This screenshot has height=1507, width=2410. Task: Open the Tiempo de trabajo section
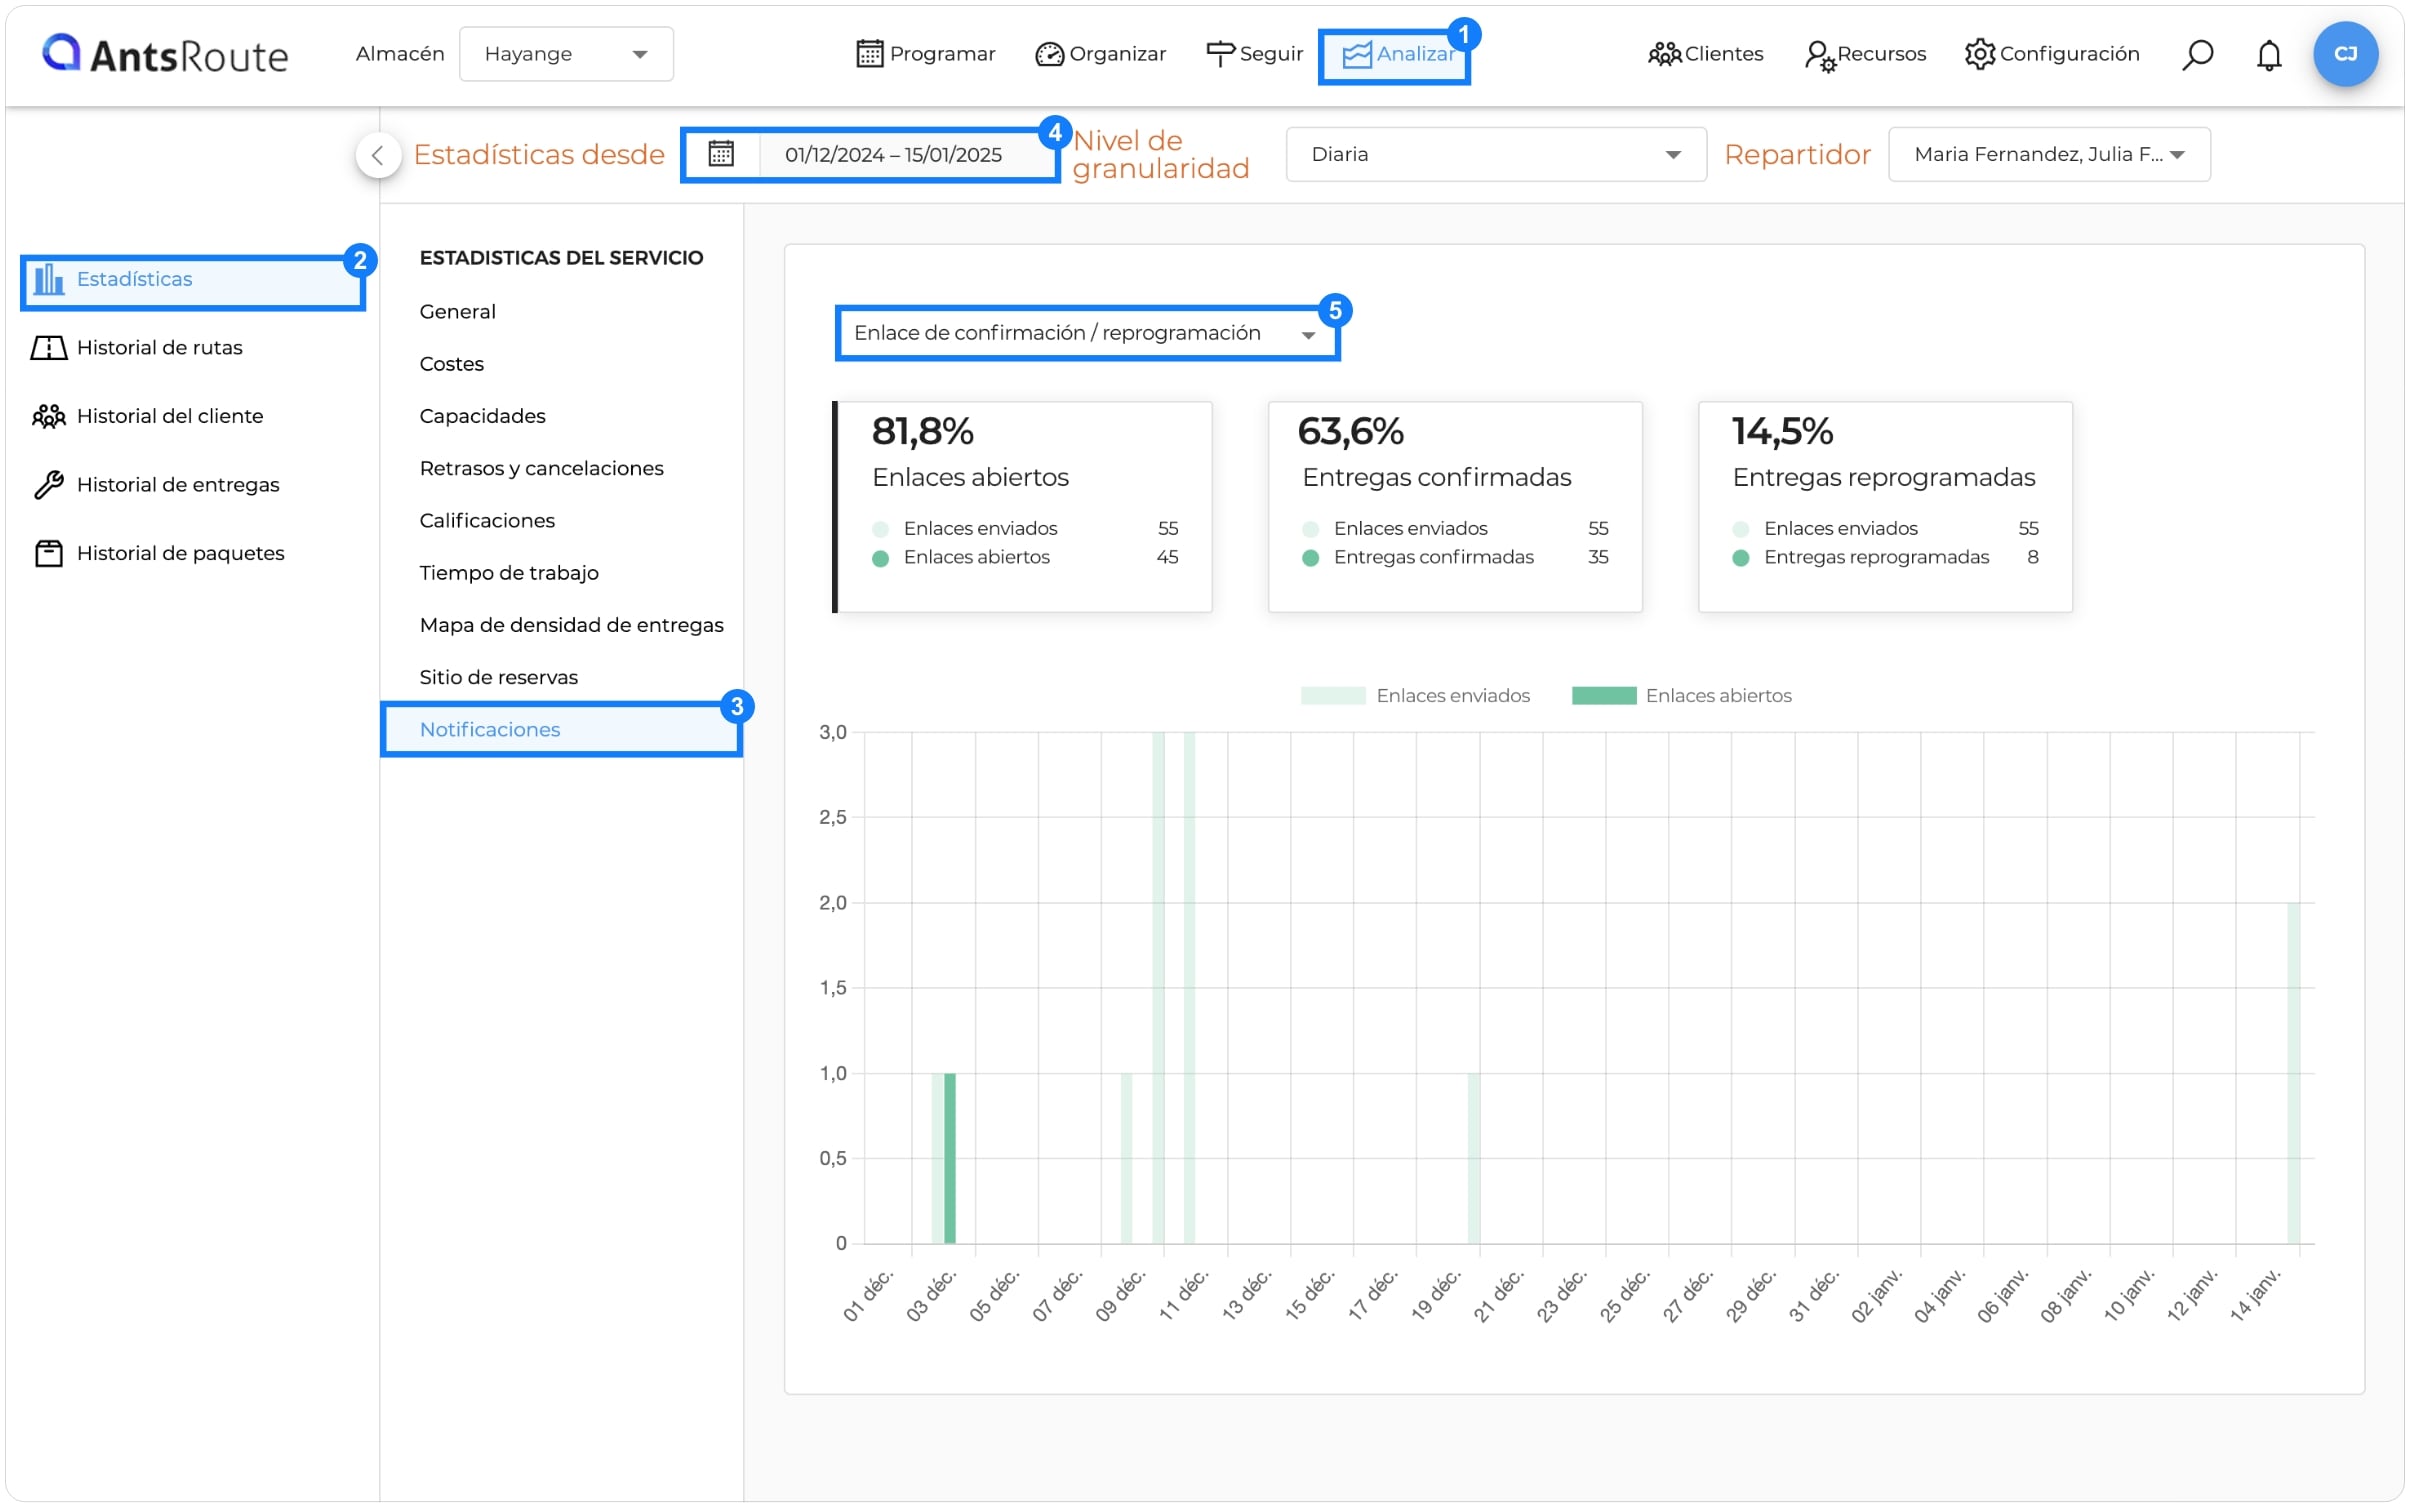[x=509, y=573]
